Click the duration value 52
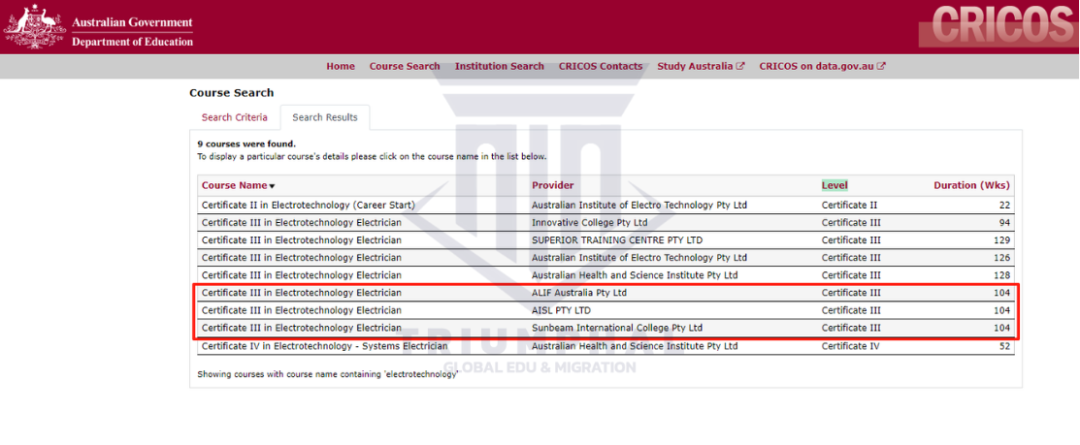Screen dimensions: 1080x445 point(1004,346)
